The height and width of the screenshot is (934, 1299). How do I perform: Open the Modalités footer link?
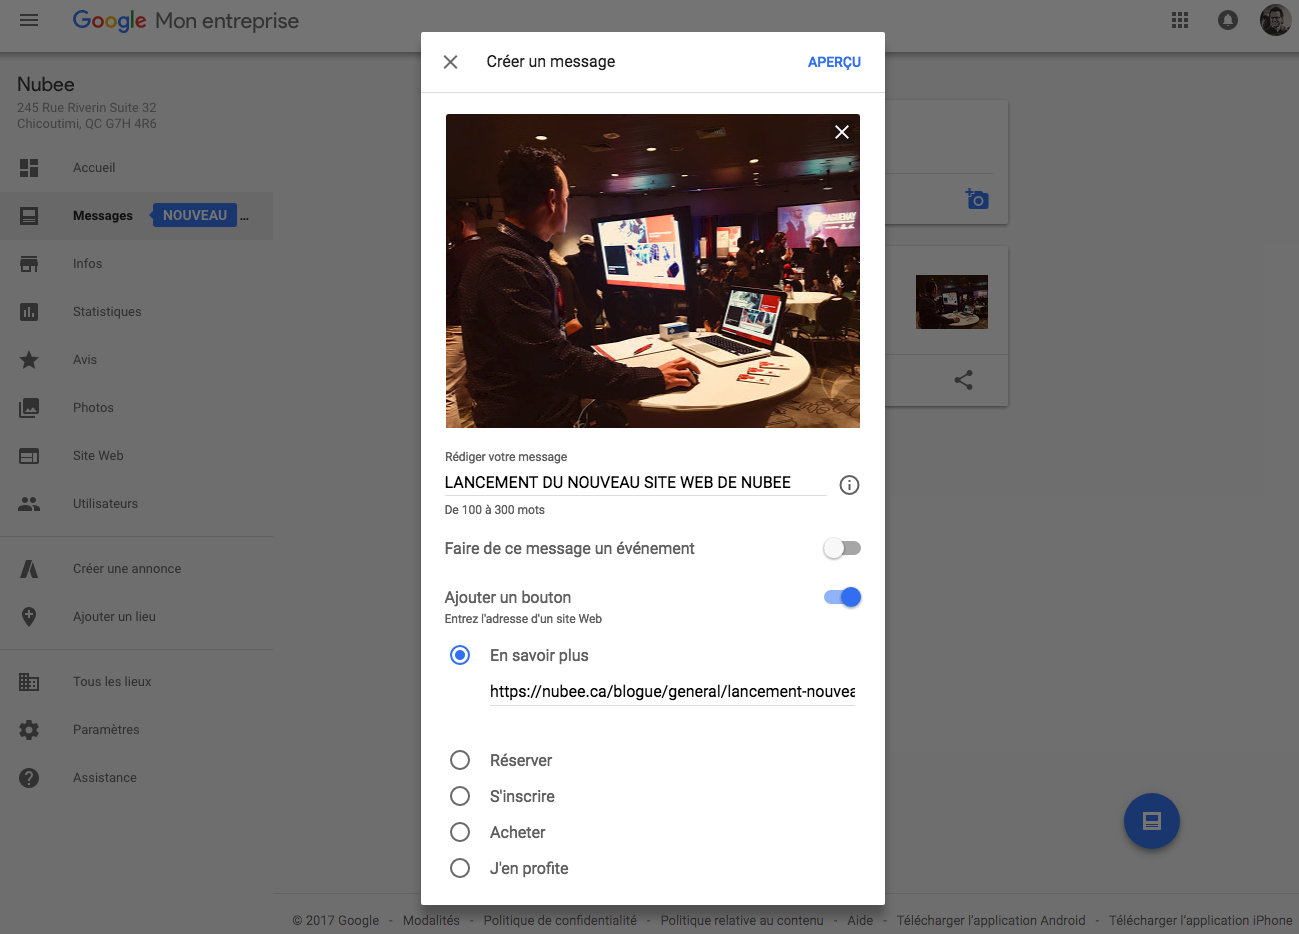click(x=431, y=921)
